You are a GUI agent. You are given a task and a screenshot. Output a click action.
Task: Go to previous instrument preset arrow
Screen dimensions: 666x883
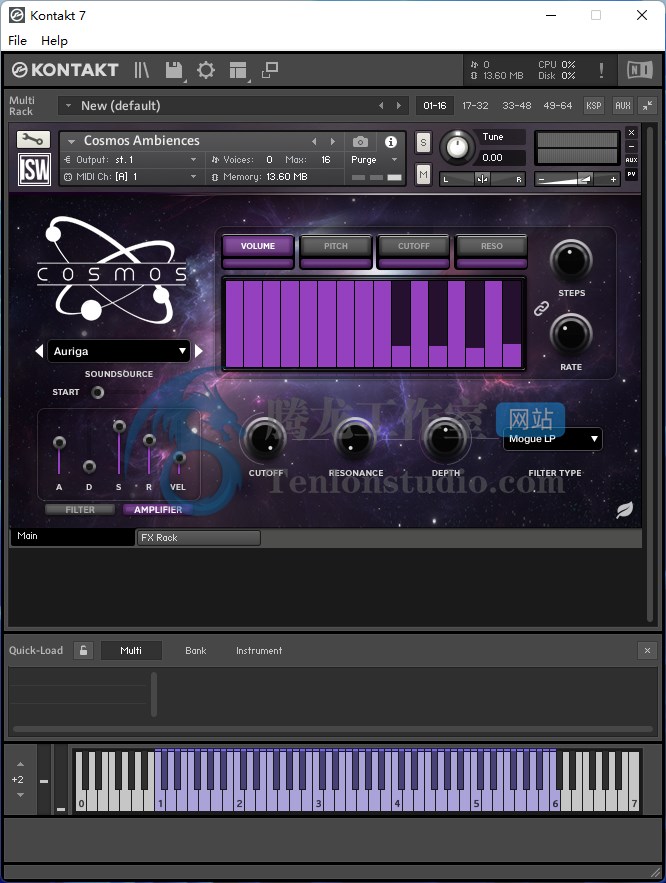point(314,141)
